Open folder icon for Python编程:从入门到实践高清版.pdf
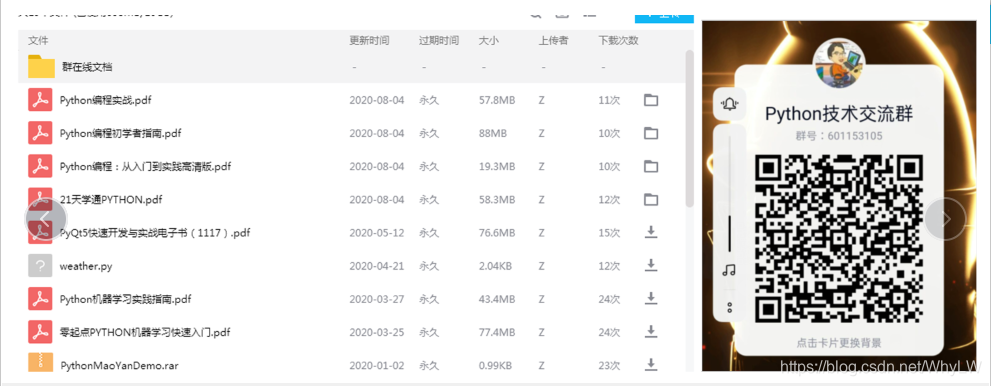The image size is (991, 386). pyautogui.click(x=650, y=166)
